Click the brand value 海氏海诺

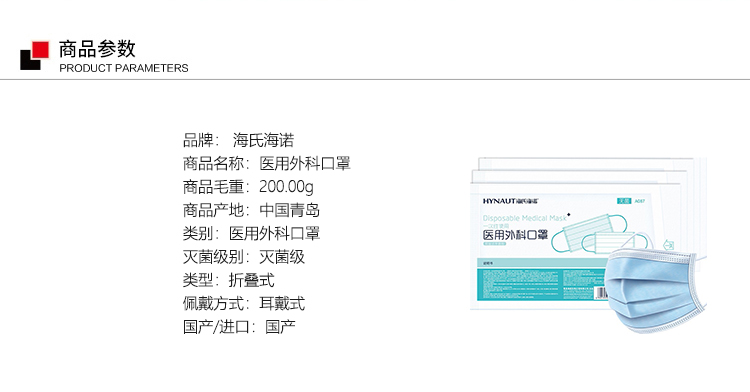(264, 141)
